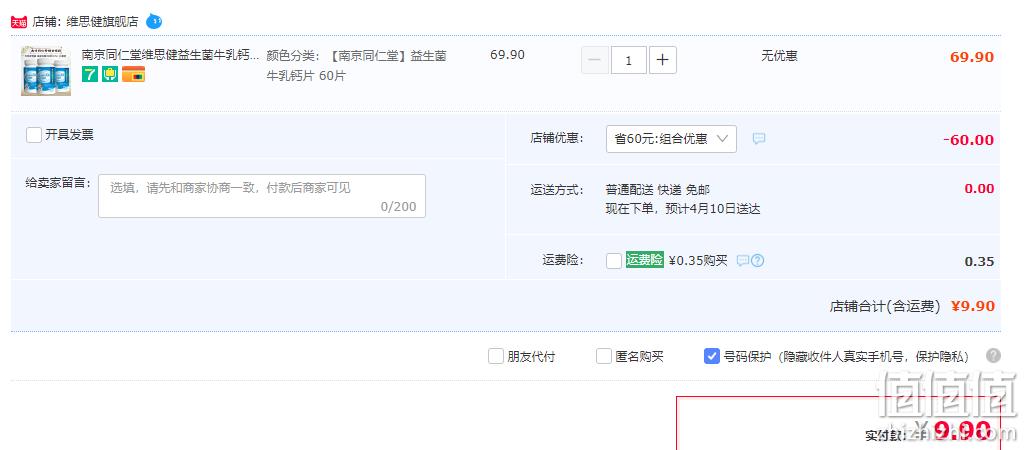The height and width of the screenshot is (450, 1026).
Task: Click the 店铺合计 total ¥9.90
Action: coord(972,306)
